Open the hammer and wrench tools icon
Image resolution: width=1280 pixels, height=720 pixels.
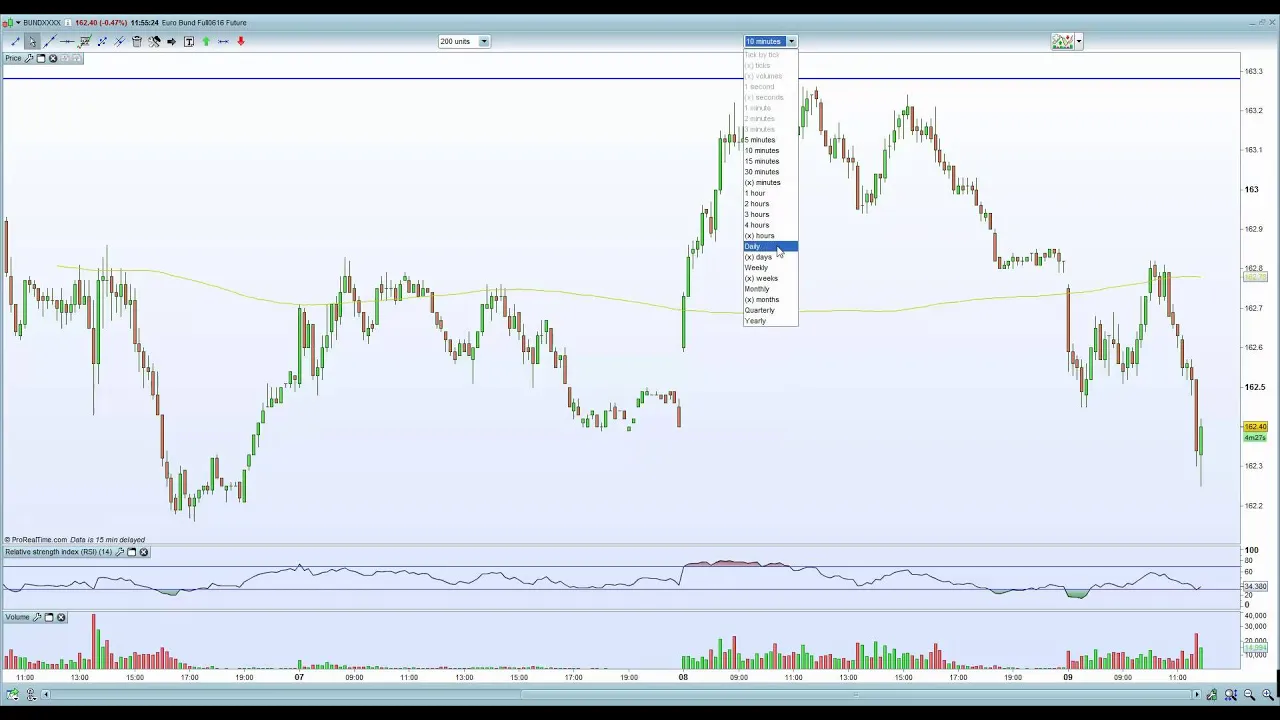pos(154,41)
